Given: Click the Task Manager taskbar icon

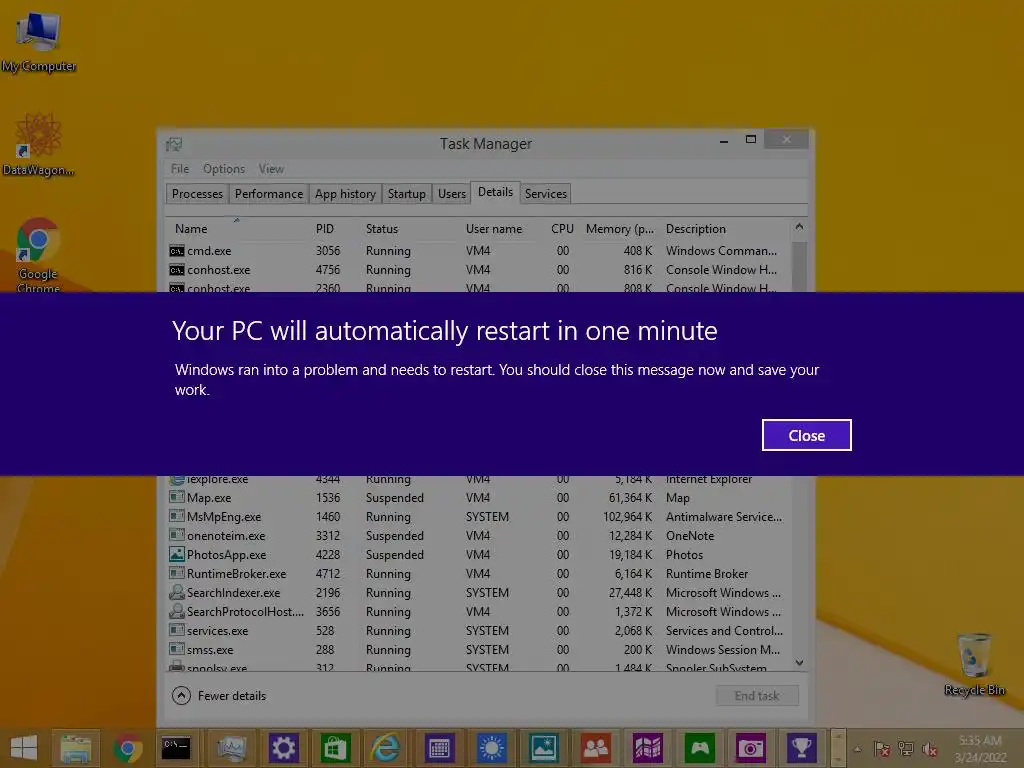Looking at the screenshot, I should click(231, 748).
